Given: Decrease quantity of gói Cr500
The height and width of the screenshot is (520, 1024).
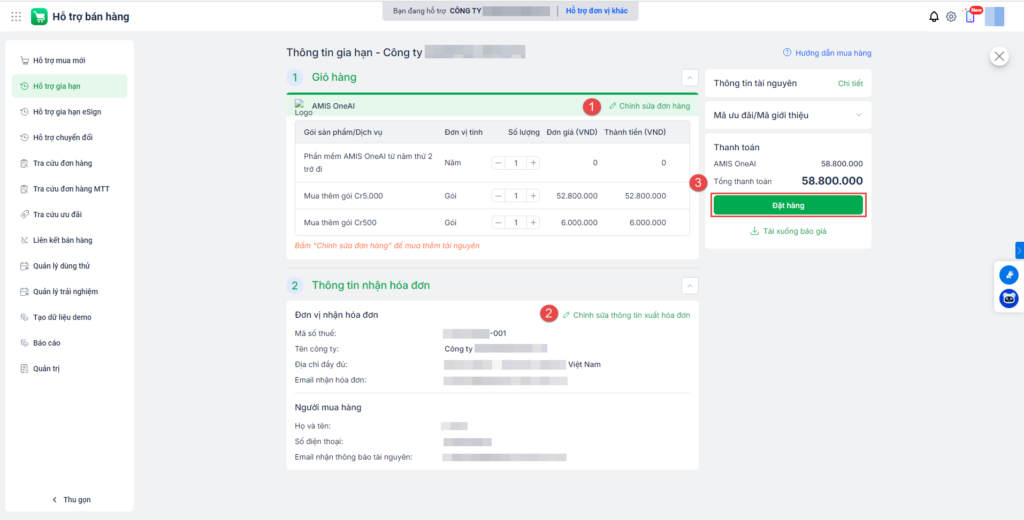Looking at the screenshot, I should (x=498, y=223).
